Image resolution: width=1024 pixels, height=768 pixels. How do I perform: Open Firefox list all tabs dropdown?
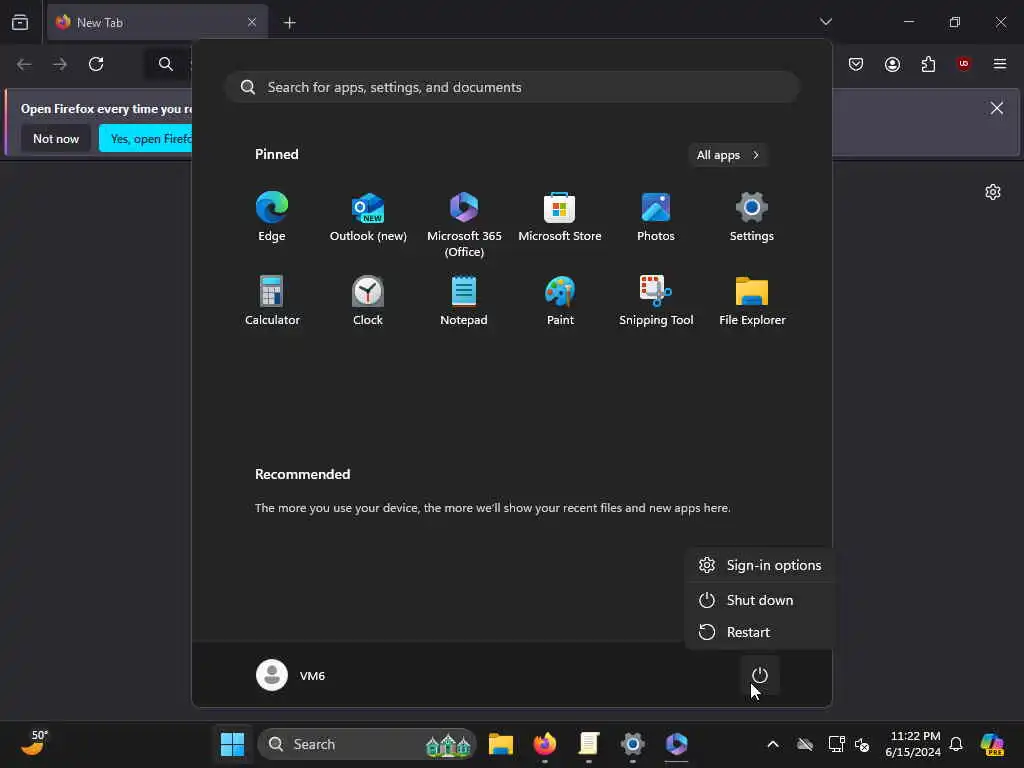[x=825, y=22]
